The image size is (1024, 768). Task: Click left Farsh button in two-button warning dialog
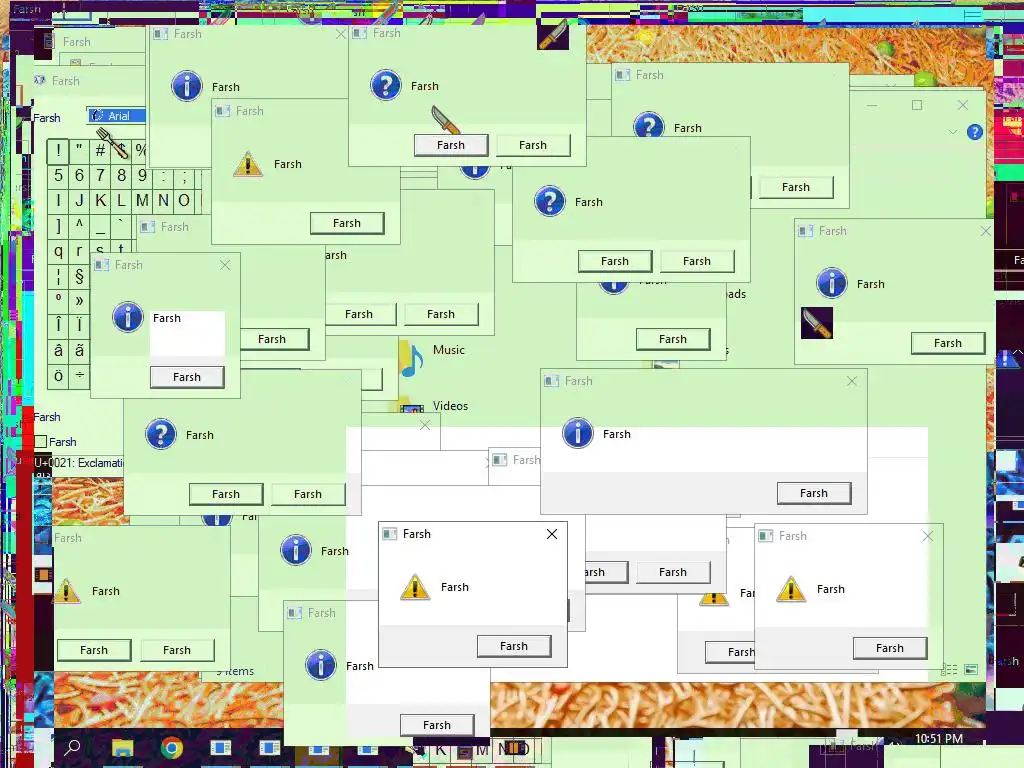(x=94, y=650)
